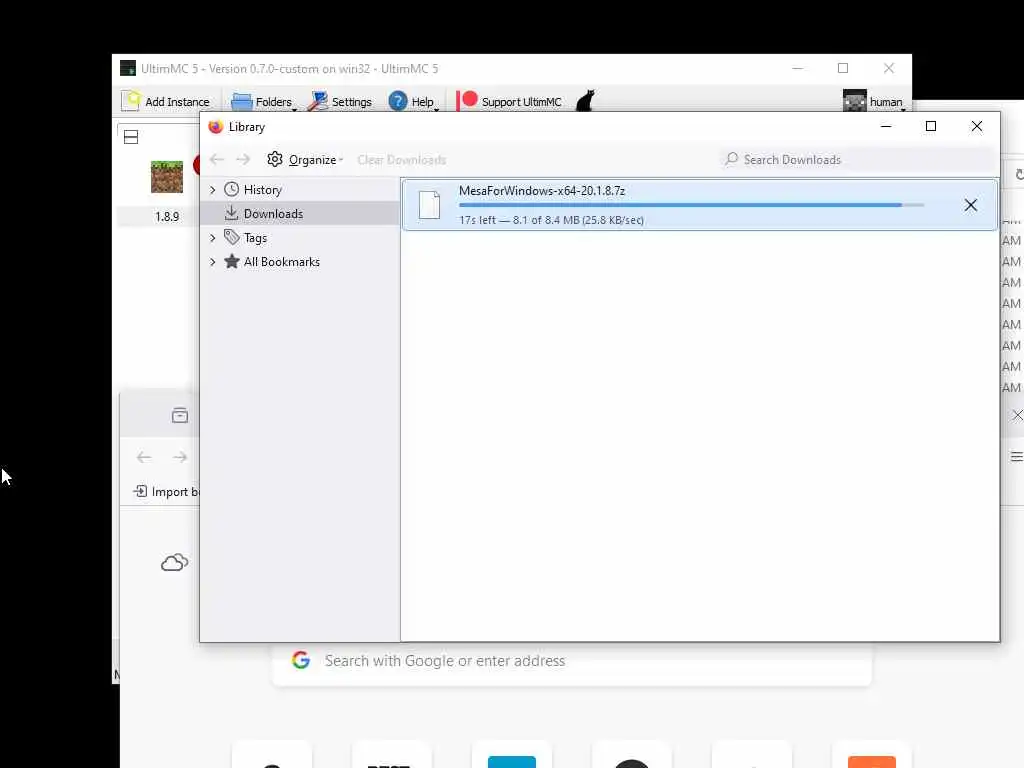Click the Firefox browser back arrow
Image resolution: width=1024 pixels, height=768 pixels.
point(144,457)
